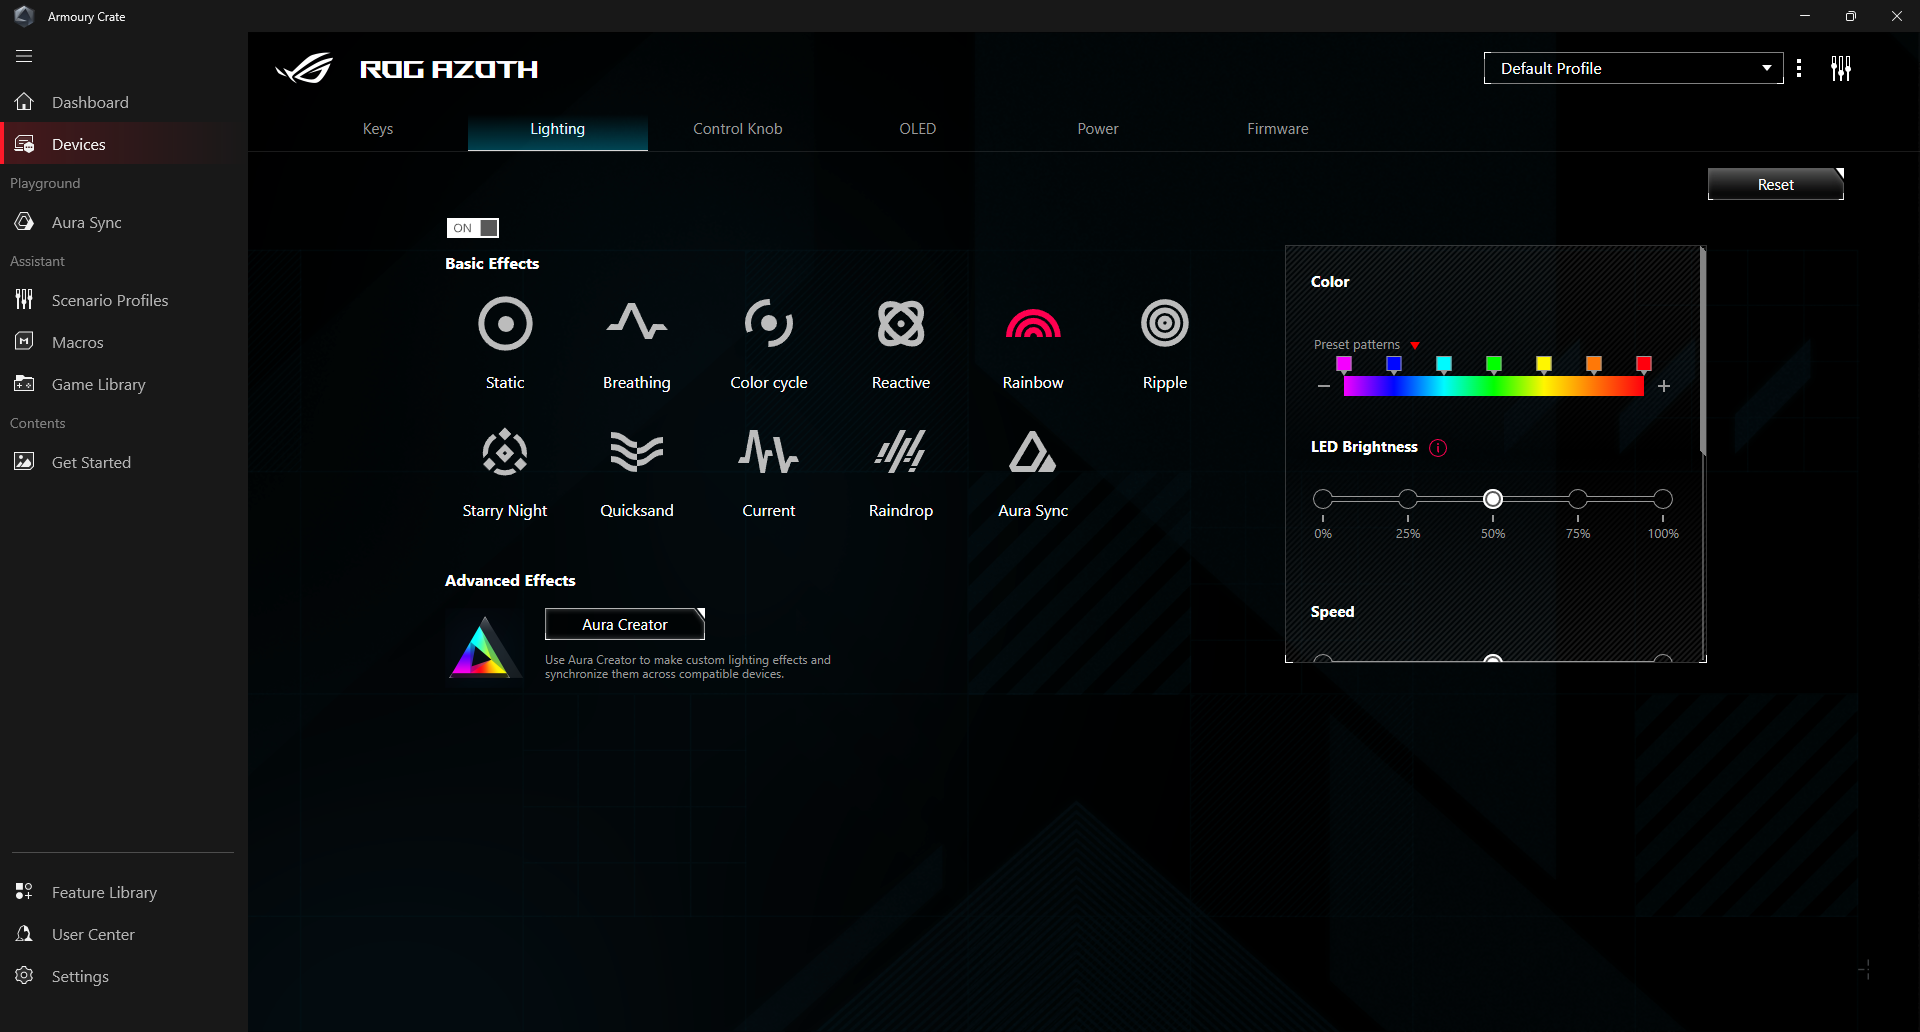
Task: Expand the Preset patterns dropdown arrow
Action: 1415,345
